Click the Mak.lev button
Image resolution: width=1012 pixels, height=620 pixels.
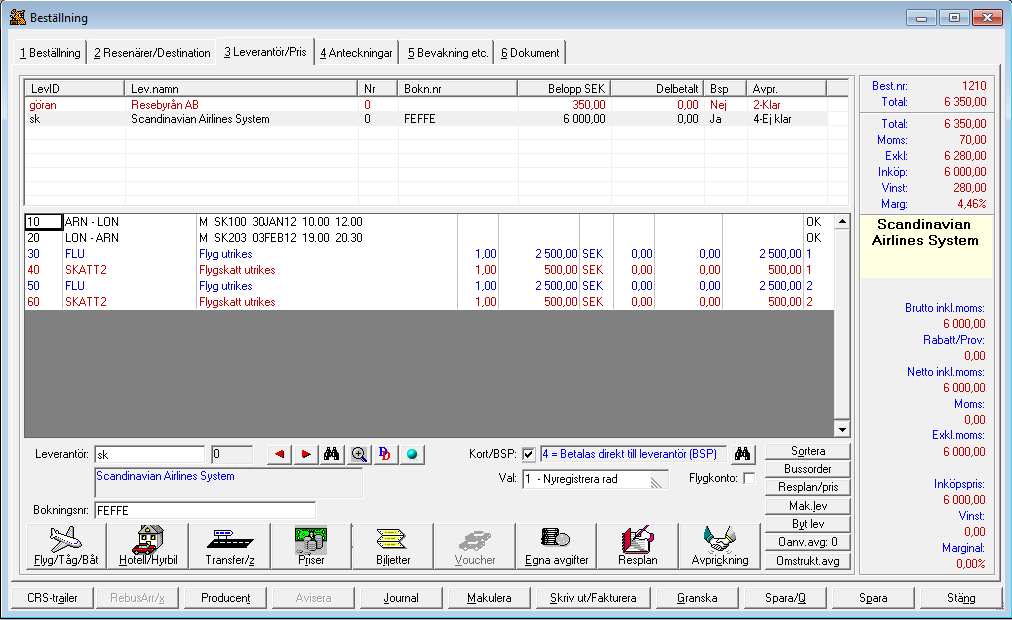tap(807, 506)
